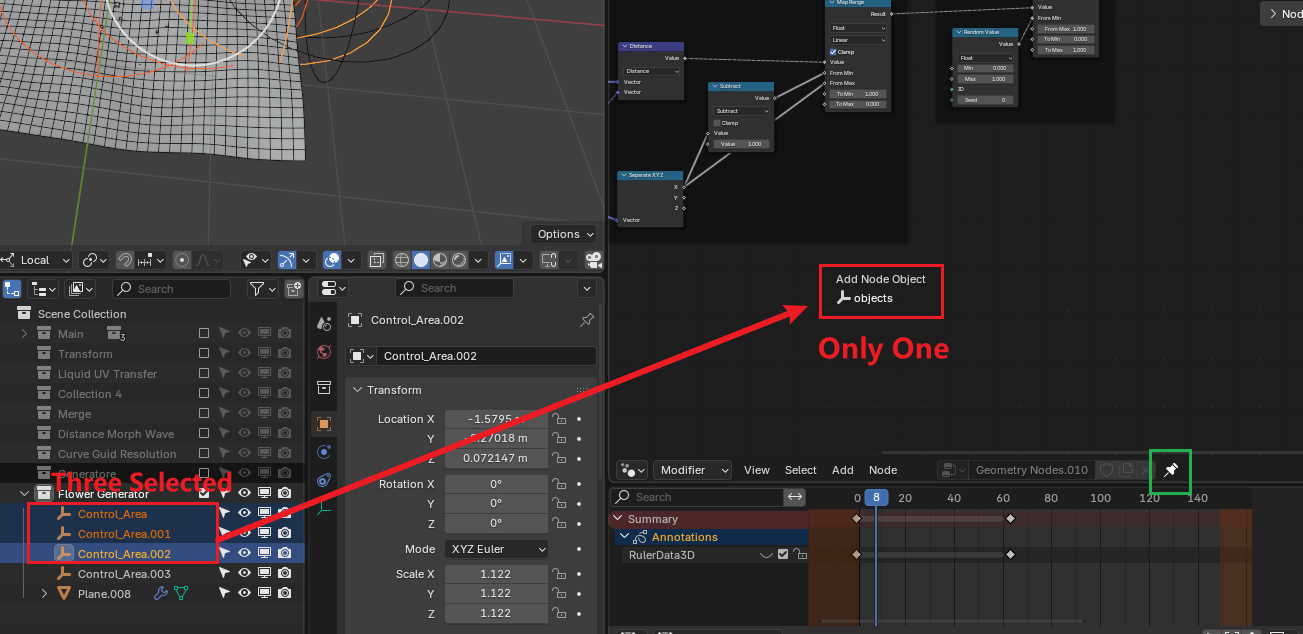Open the rotation Mode XYZ Euler dropdown
Screen dimensions: 1303x634
497,549
